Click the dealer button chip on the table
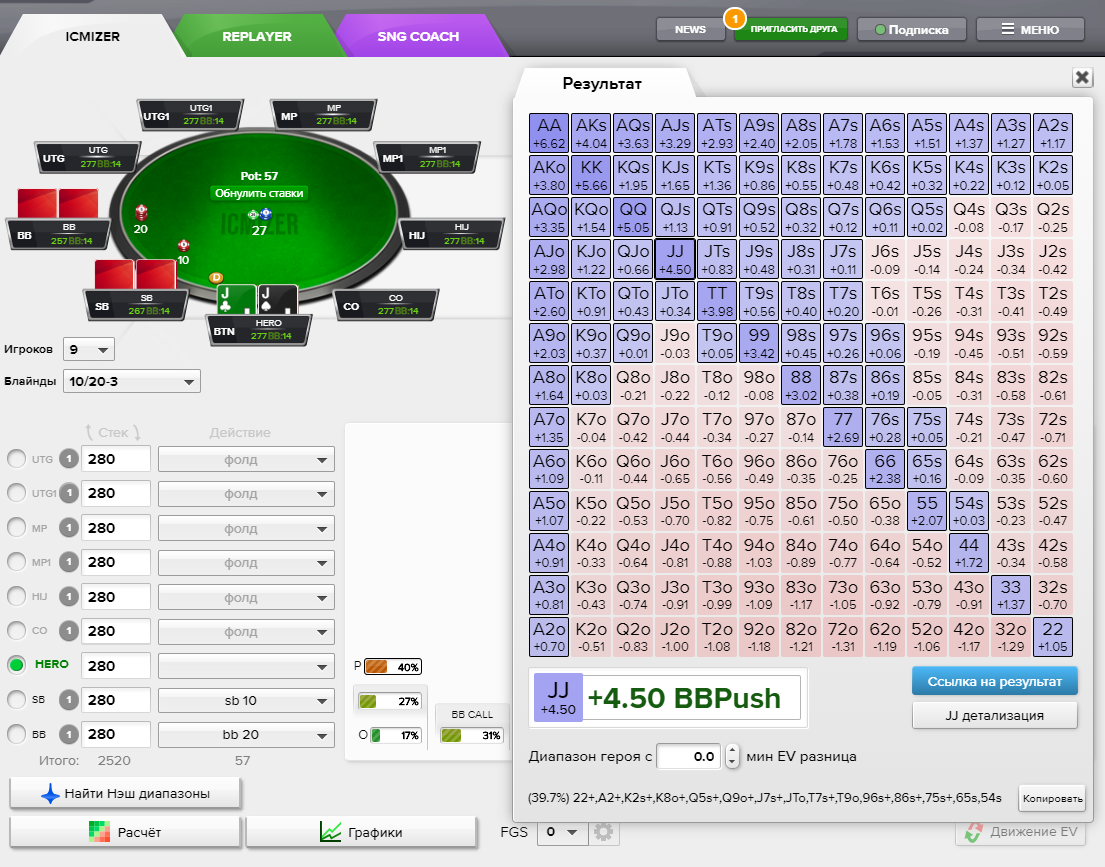The width and height of the screenshot is (1105, 867). coord(216,278)
